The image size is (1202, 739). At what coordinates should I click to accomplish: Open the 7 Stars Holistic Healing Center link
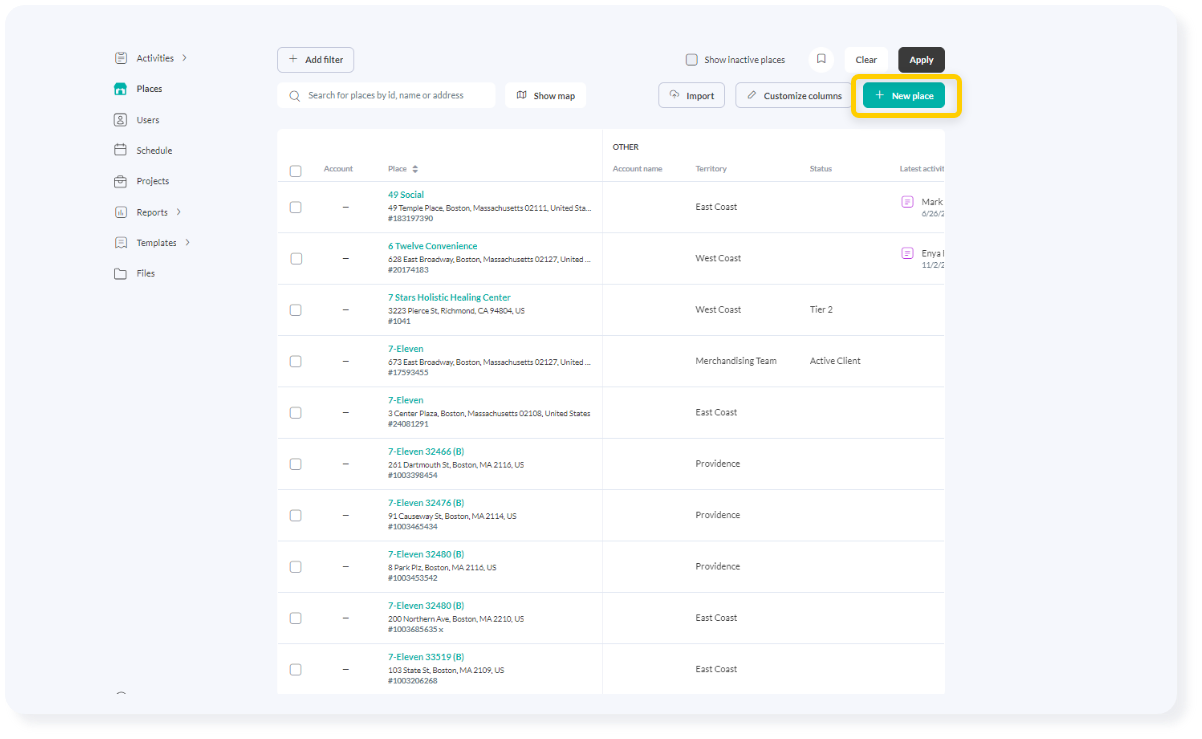click(x=449, y=298)
